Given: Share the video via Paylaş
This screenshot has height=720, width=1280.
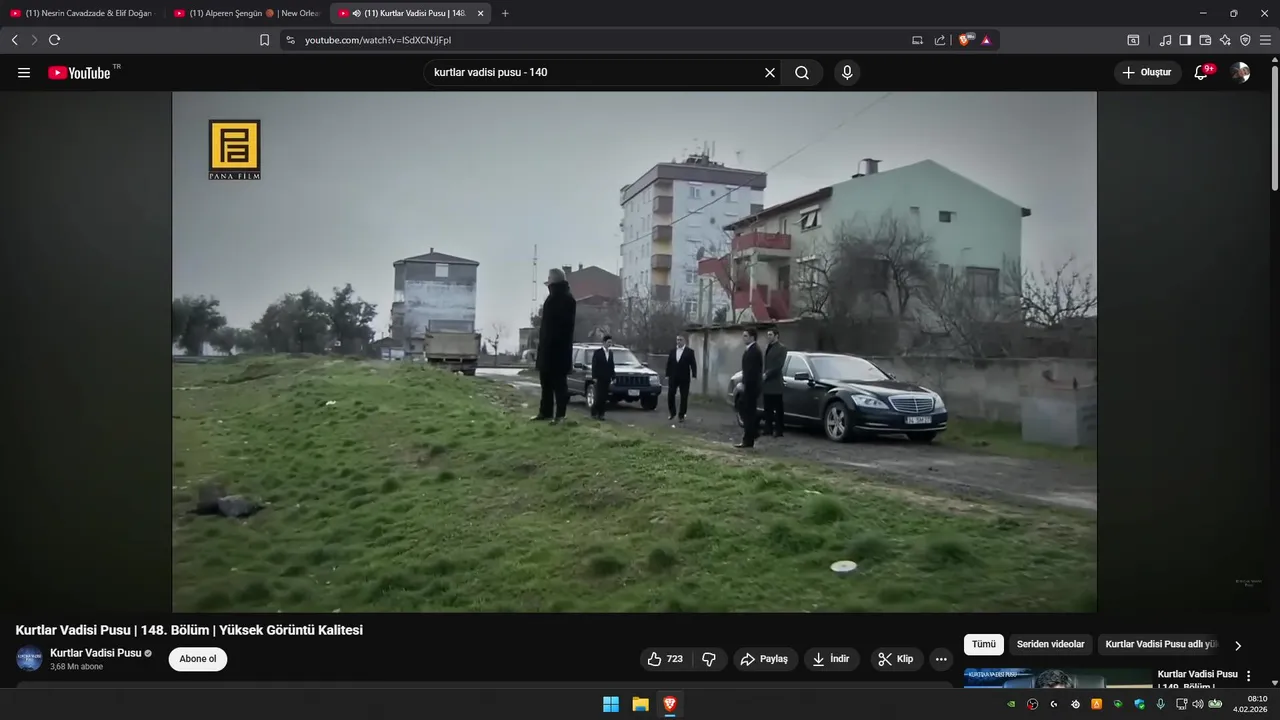Looking at the screenshot, I should tap(765, 659).
